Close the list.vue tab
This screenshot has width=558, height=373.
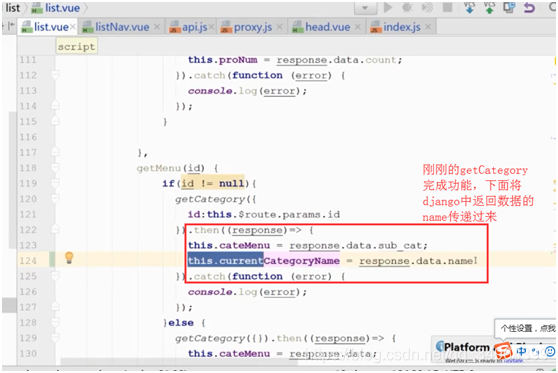tap(73, 27)
